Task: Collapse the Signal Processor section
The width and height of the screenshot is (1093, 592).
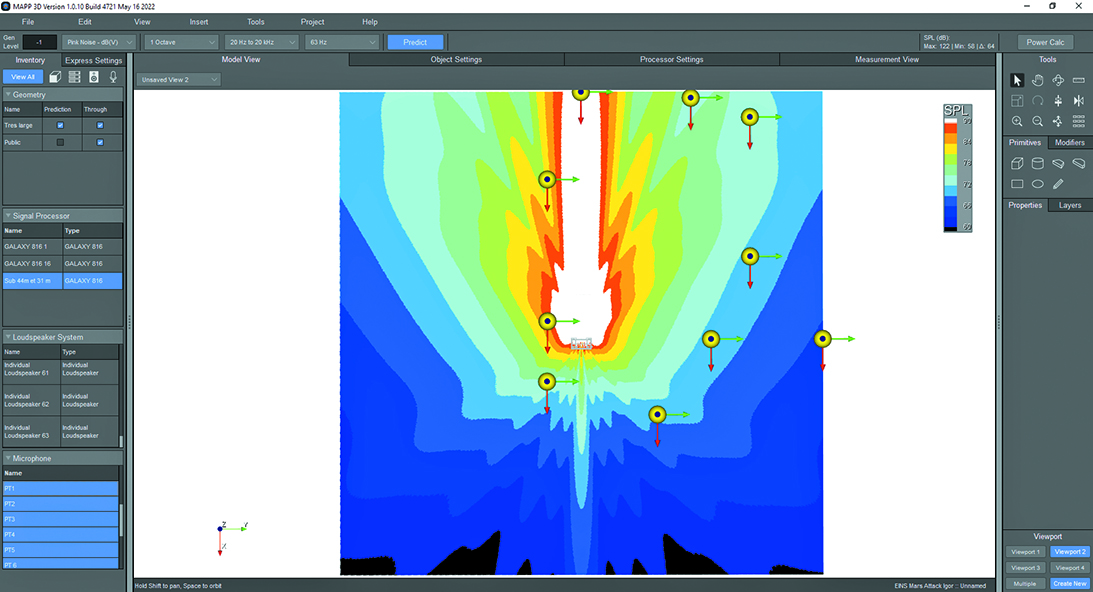Action: (8, 215)
